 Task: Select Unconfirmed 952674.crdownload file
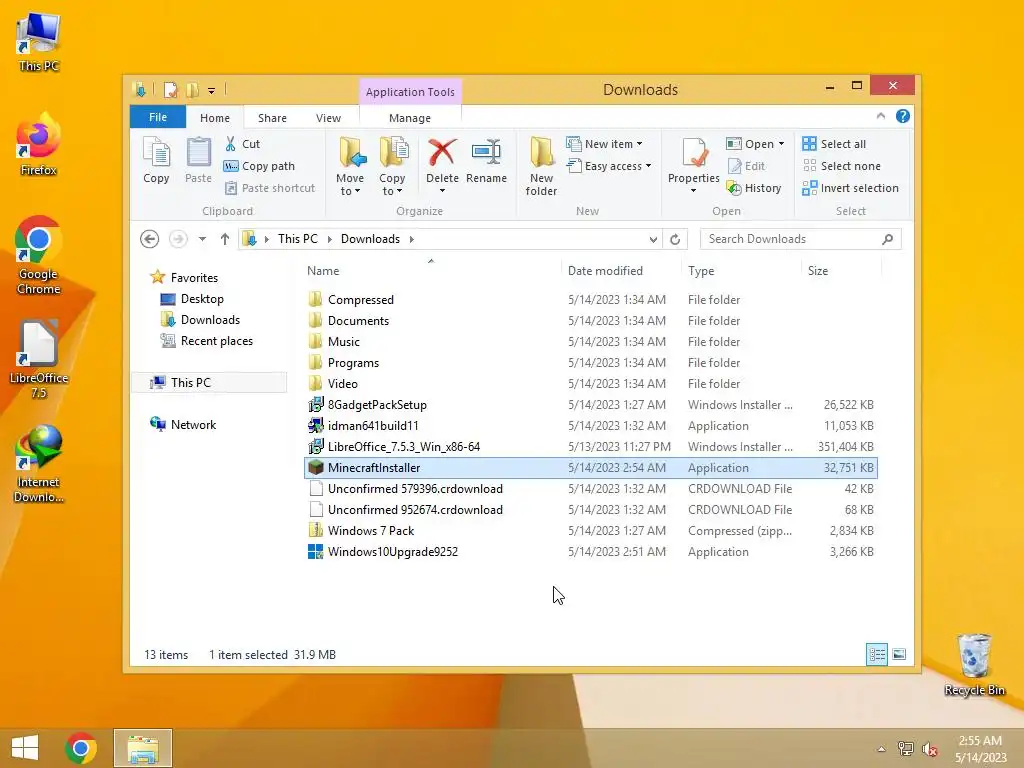coord(590,509)
